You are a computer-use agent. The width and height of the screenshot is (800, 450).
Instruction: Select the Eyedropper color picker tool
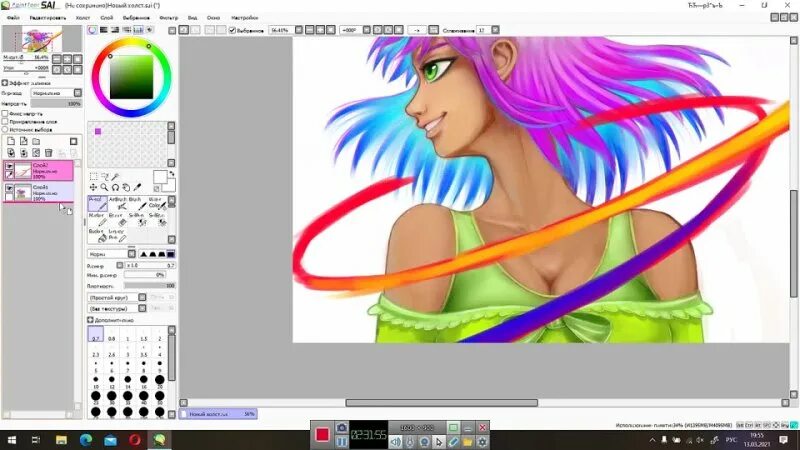(x=137, y=188)
